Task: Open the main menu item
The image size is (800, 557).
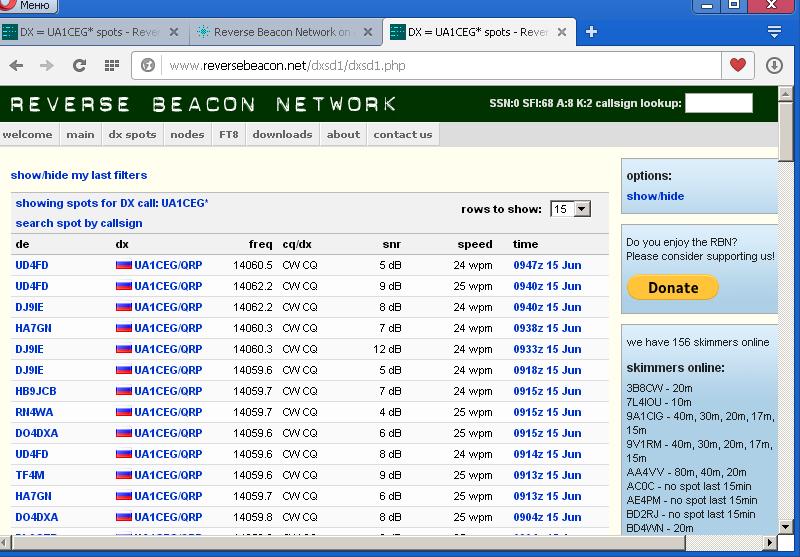Action: click(x=81, y=135)
